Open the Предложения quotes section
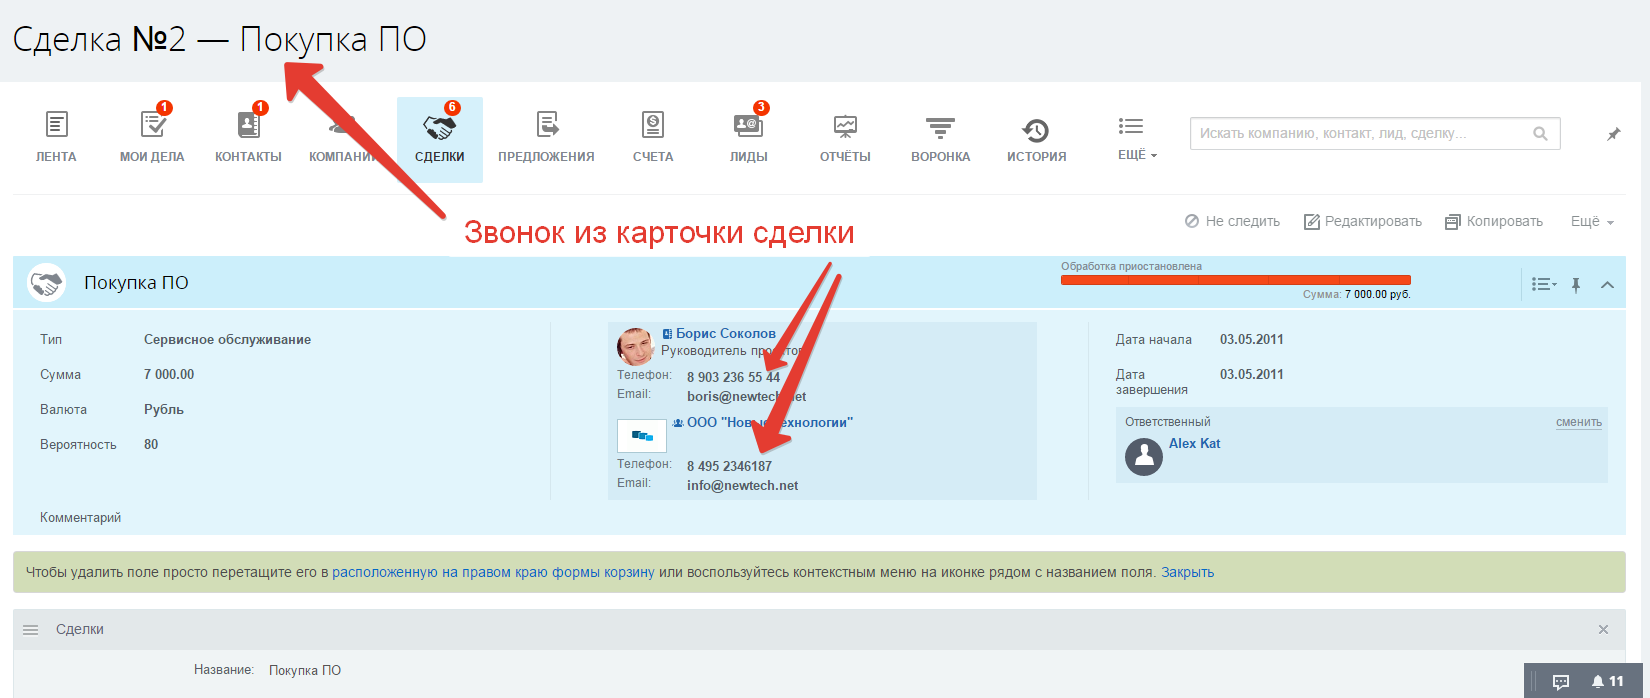1650x698 pixels. click(546, 137)
